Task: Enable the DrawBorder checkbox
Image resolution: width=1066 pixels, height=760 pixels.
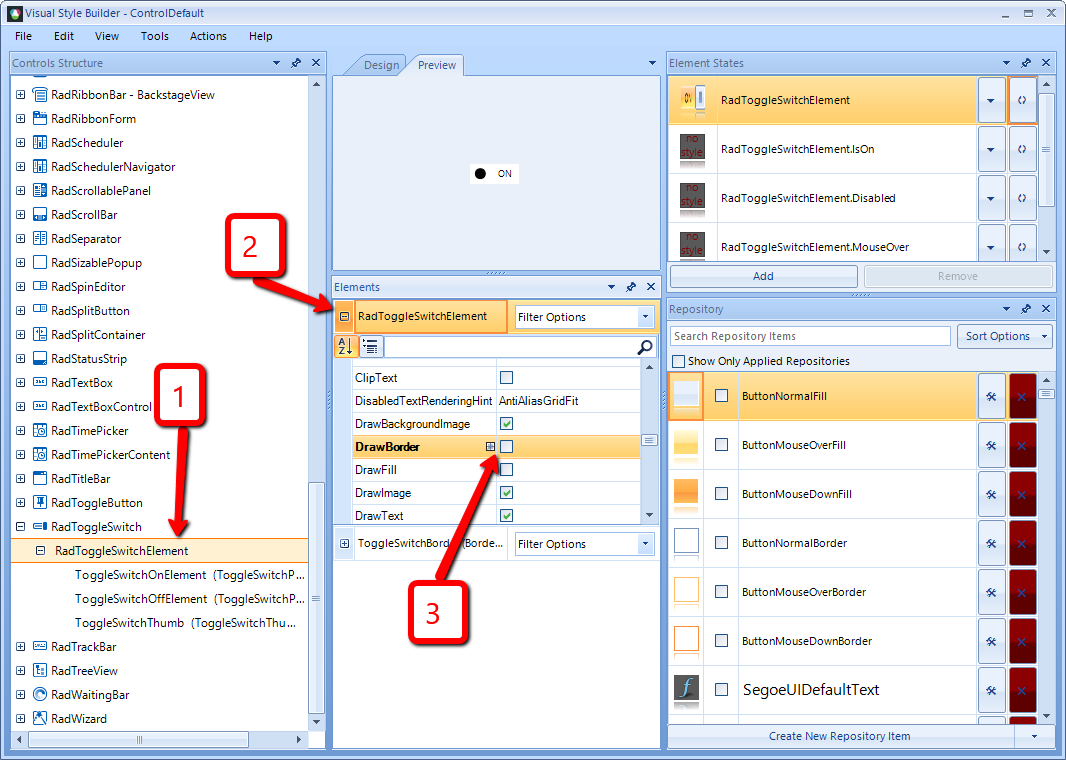Action: point(506,447)
